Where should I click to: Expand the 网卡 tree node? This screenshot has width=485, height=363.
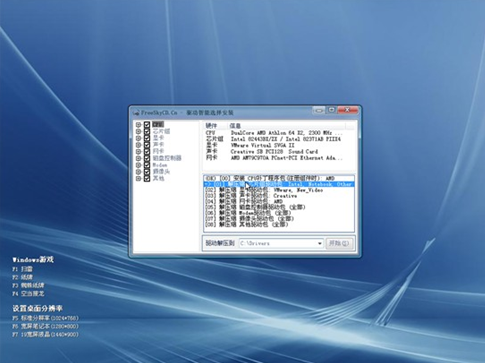click(139, 151)
